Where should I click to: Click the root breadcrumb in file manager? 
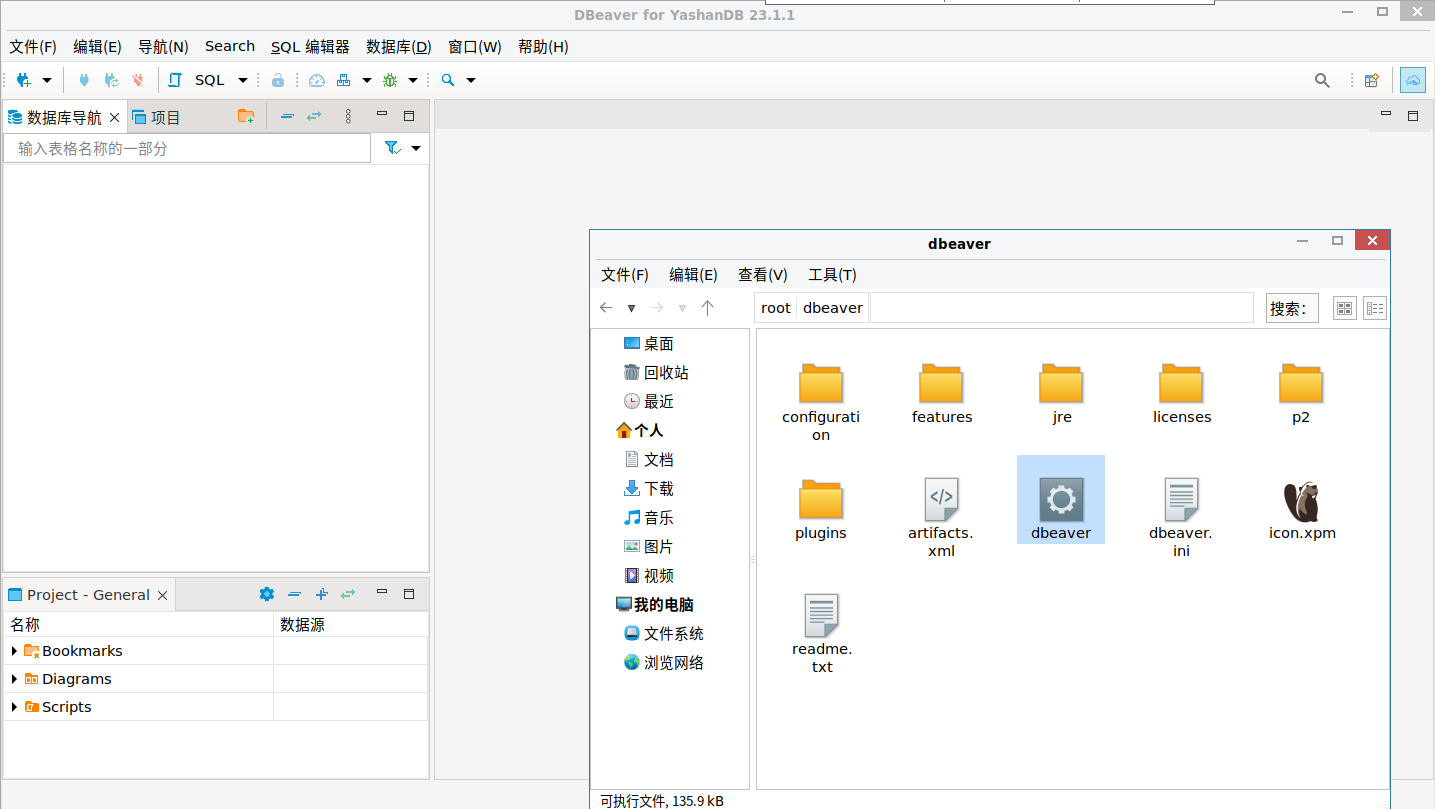[x=776, y=308]
